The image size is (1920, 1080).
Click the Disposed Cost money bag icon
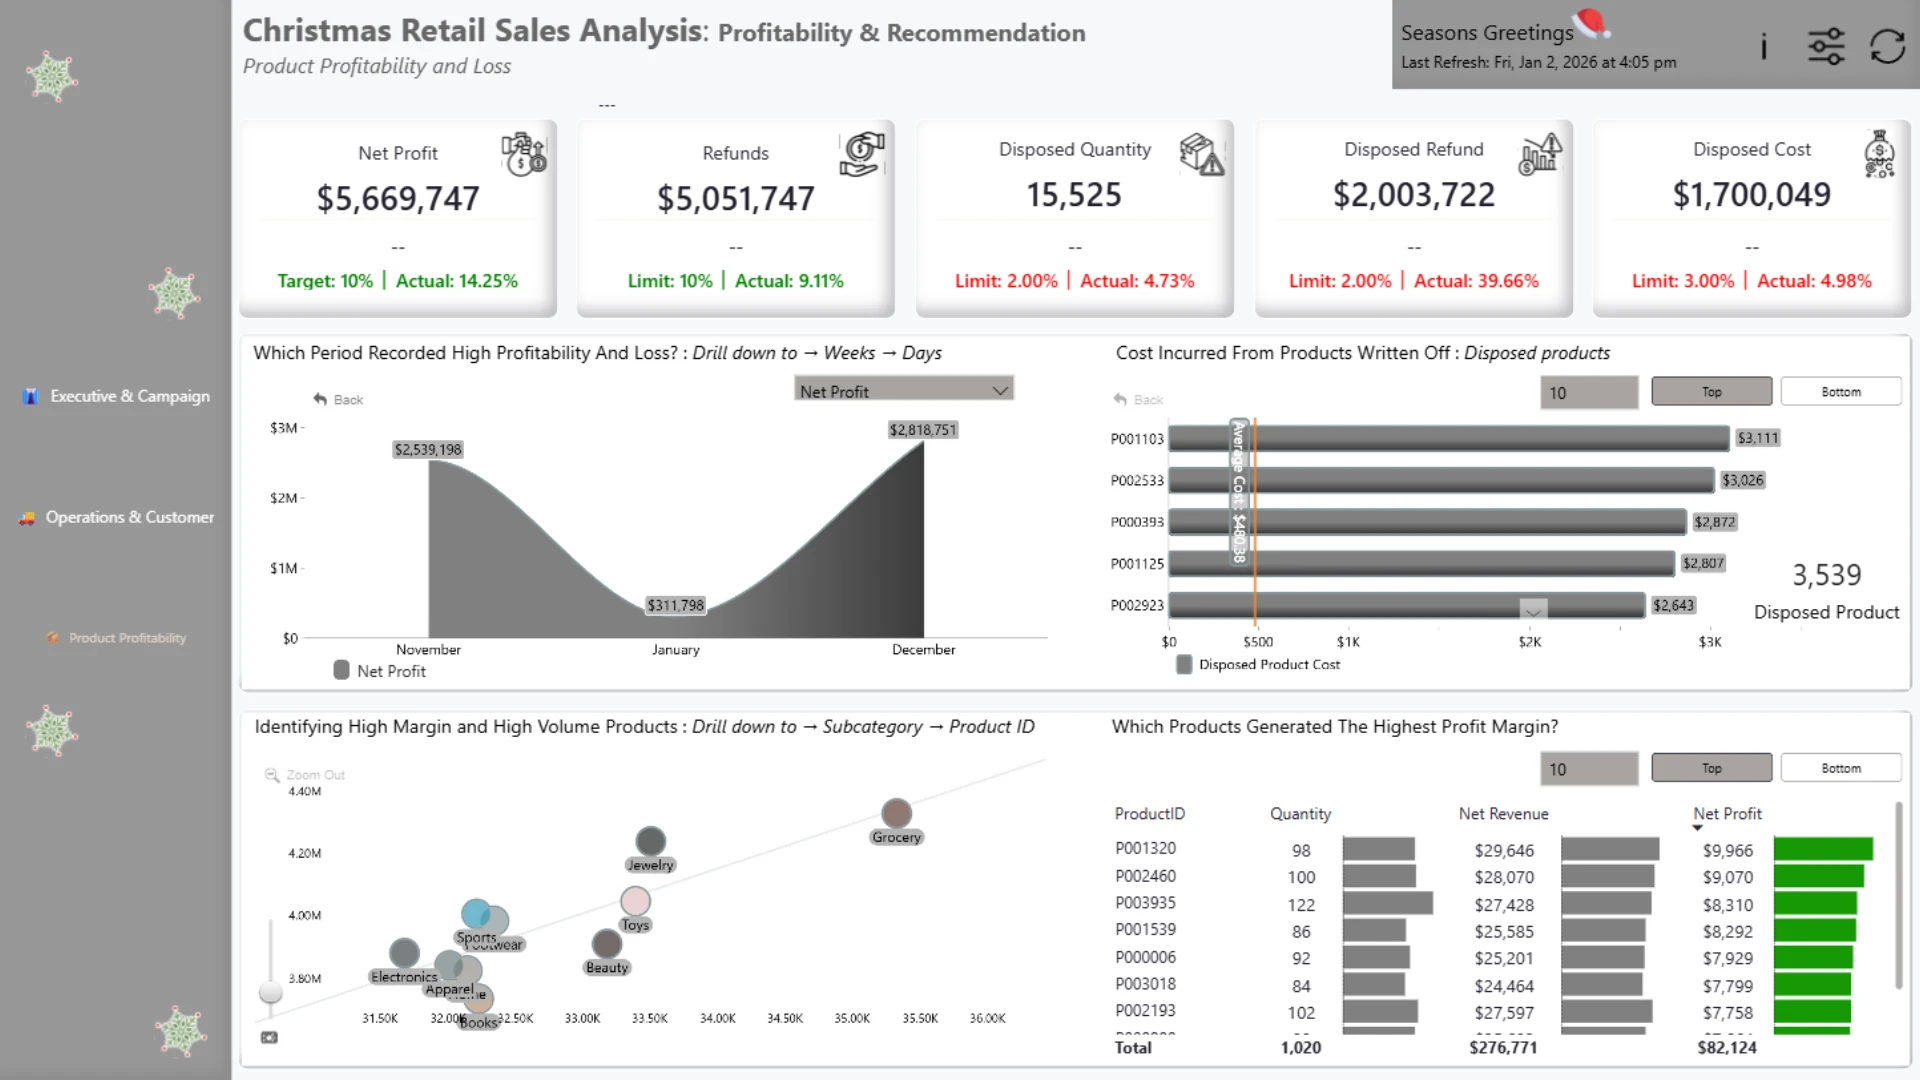coord(1879,154)
